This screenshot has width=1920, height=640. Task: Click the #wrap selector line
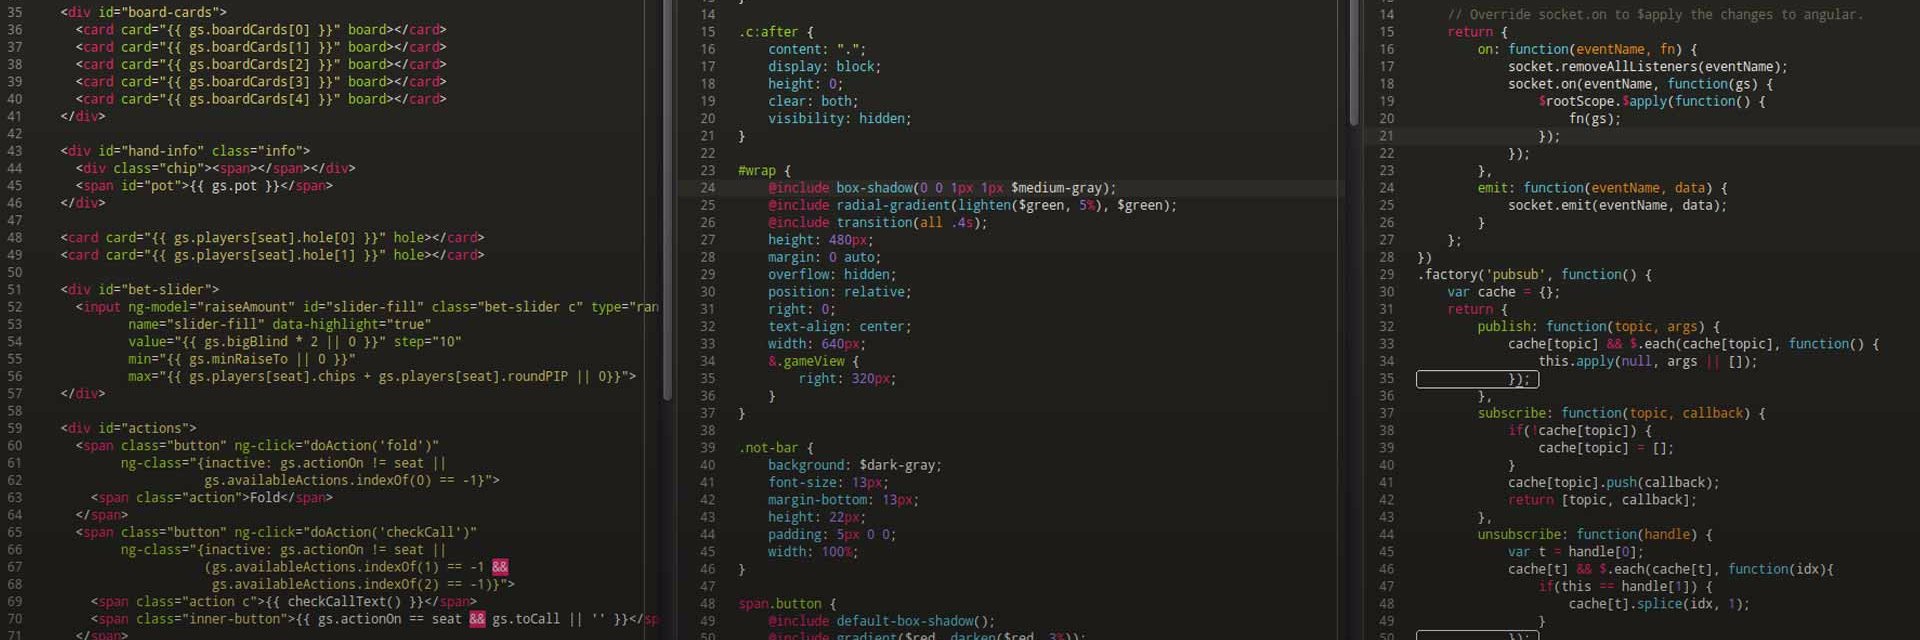coord(764,171)
